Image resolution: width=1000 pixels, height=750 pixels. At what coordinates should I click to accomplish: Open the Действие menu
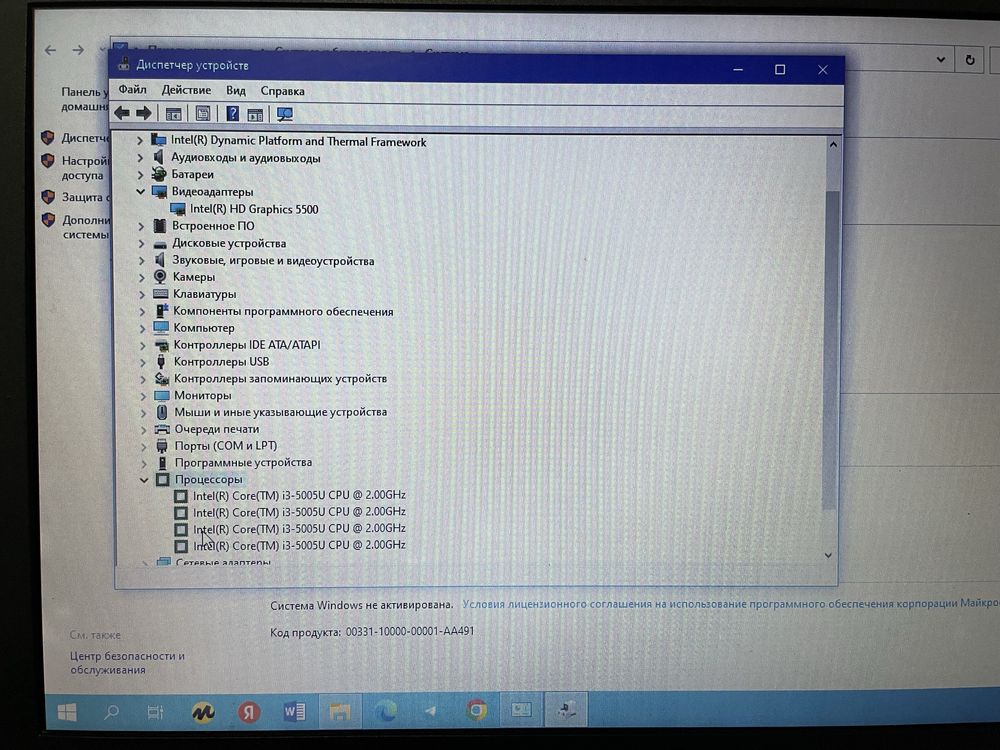[186, 90]
